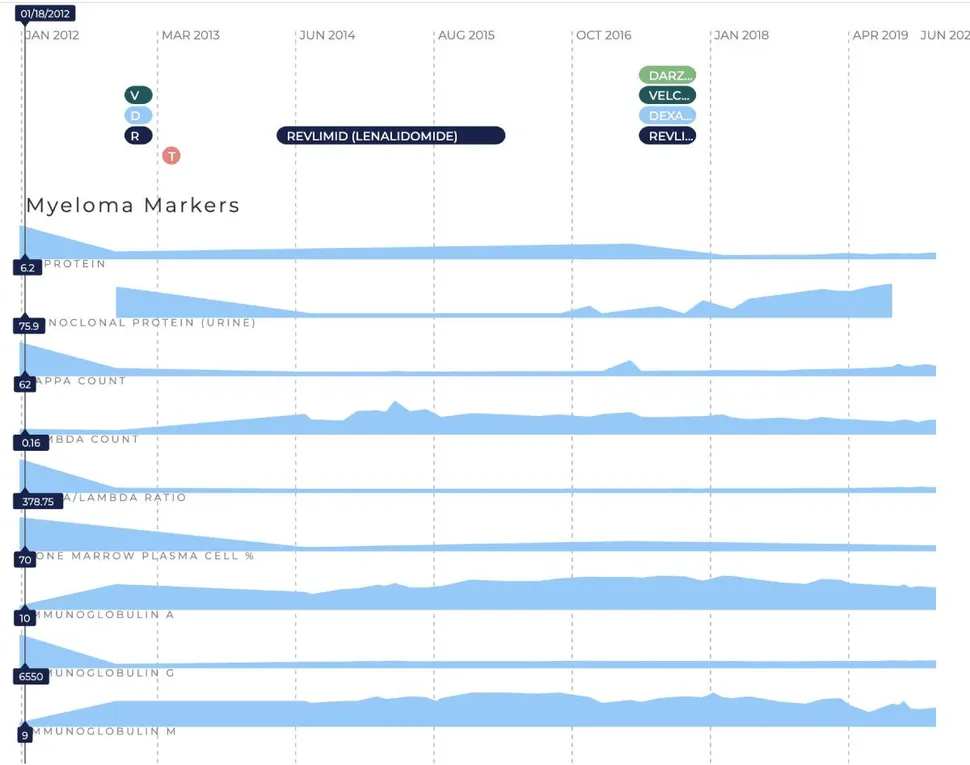Screen dimensions: 970x765
Task: Jump to JUN 2014 on the timeline
Action: (328, 35)
